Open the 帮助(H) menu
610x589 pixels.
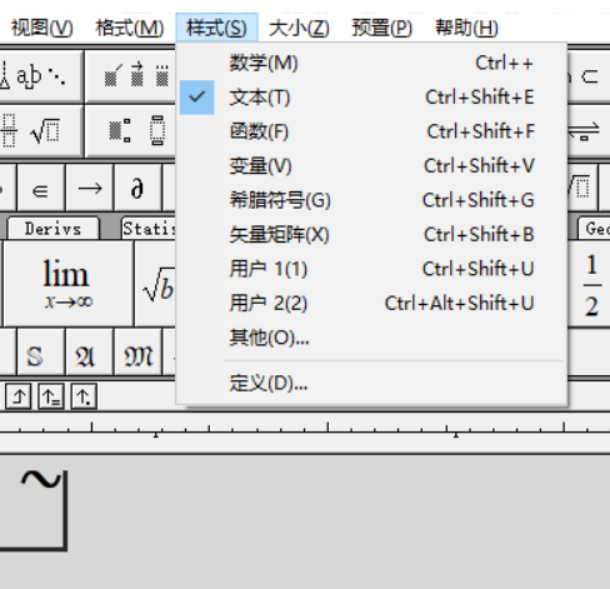[x=466, y=28]
